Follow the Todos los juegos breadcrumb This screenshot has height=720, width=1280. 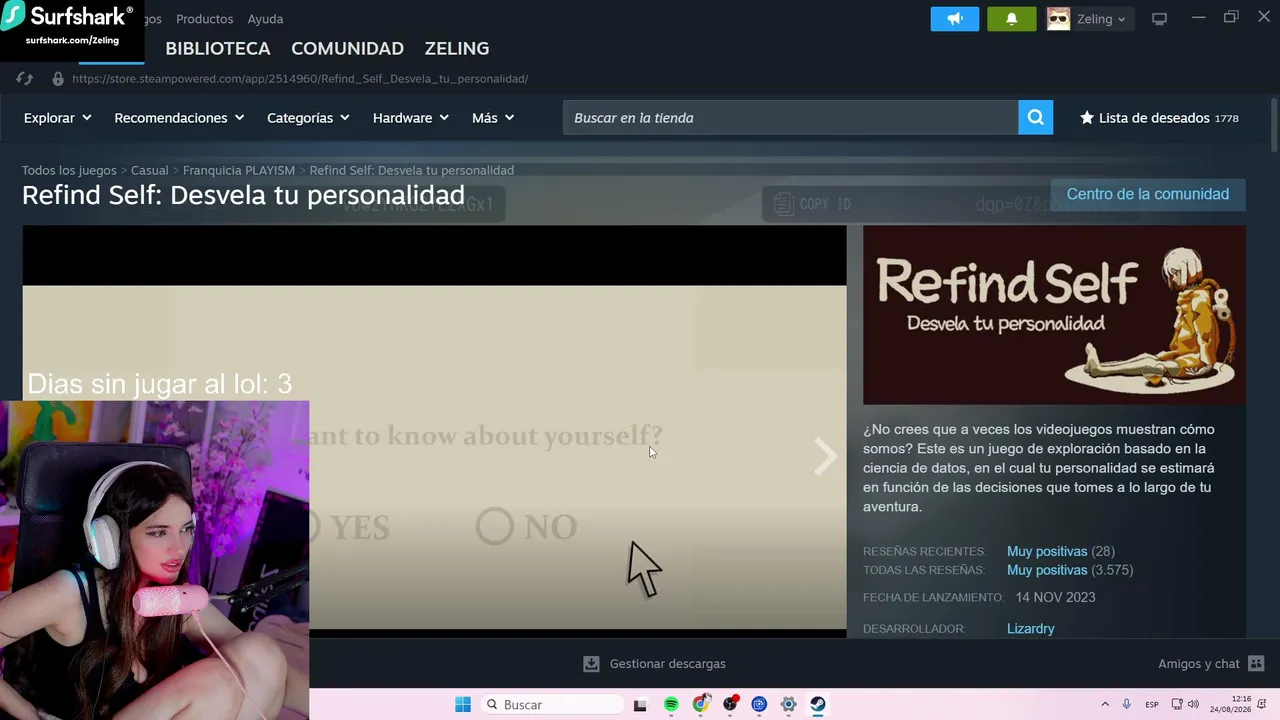(69, 170)
